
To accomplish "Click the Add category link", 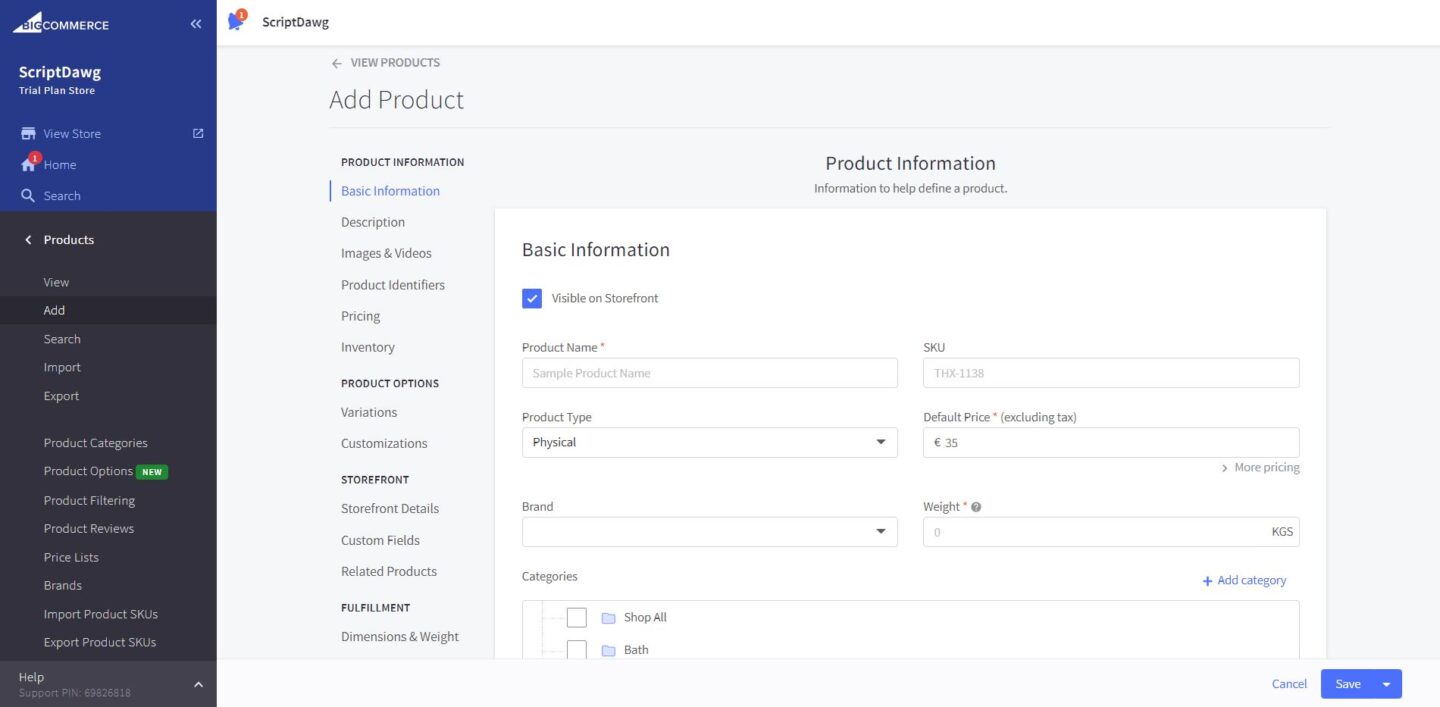I will tap(1244, 580).
